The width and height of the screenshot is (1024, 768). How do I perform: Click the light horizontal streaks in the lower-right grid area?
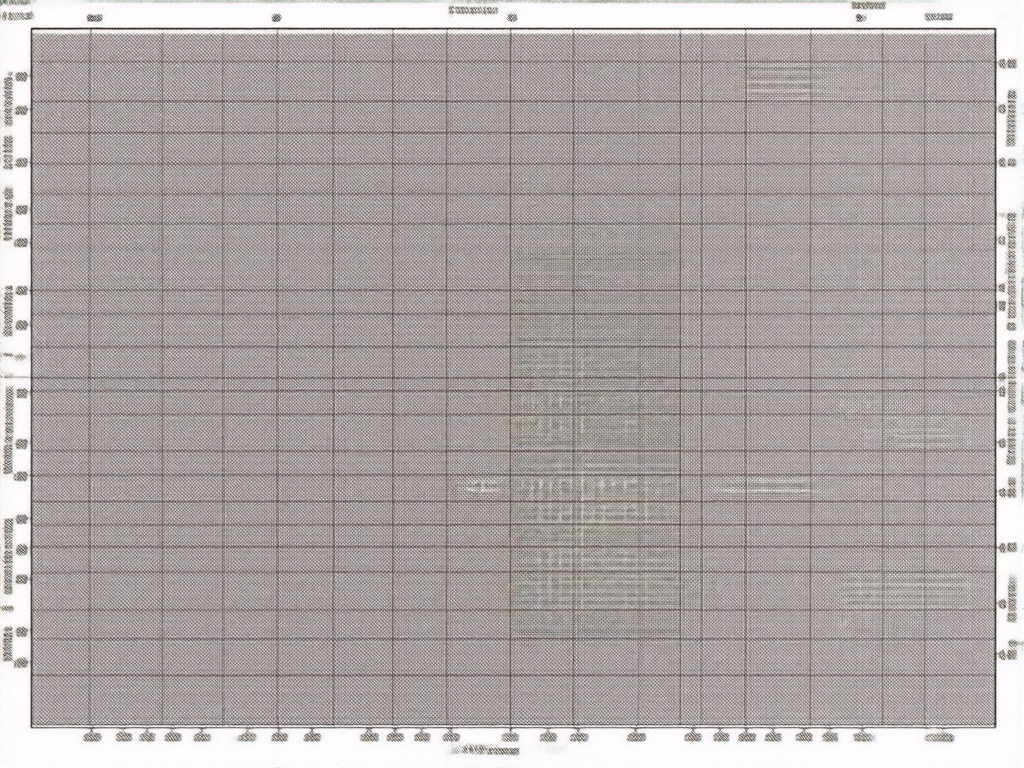pos(903,591)
